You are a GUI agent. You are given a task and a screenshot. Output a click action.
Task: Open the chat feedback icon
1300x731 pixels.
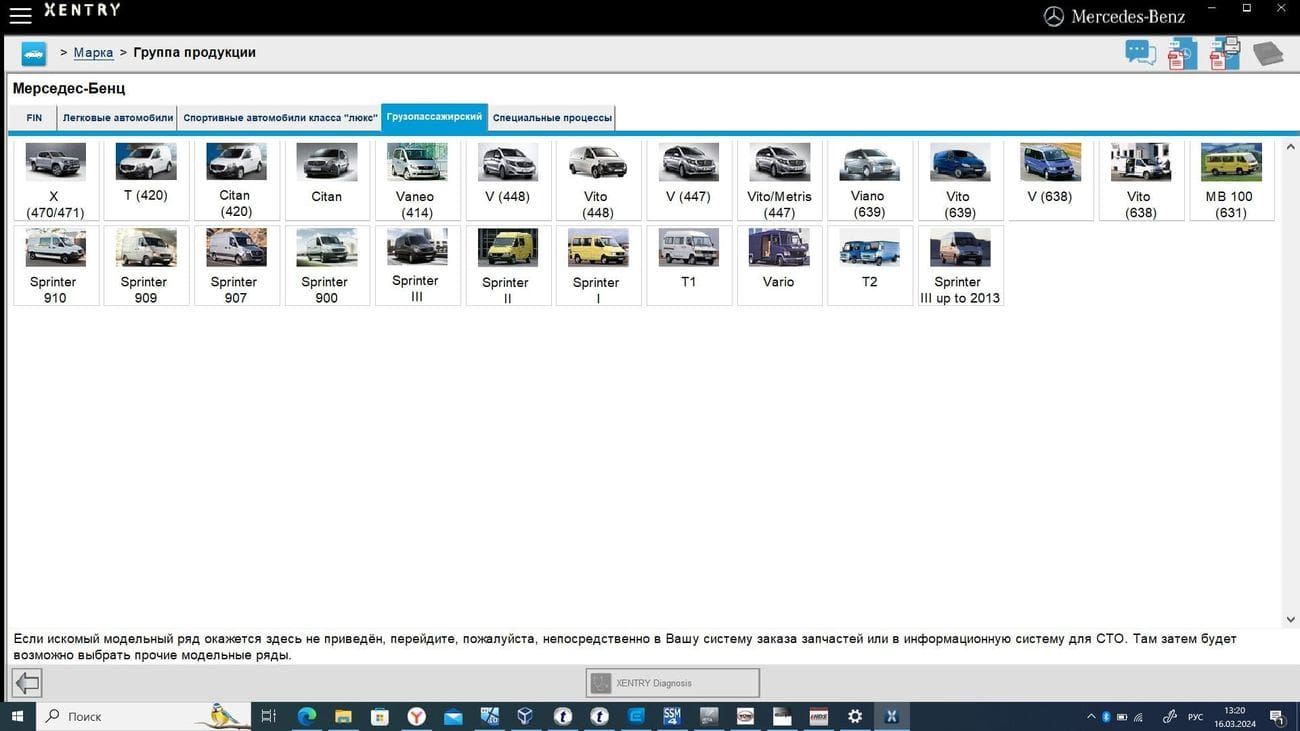click(1140, 53)
